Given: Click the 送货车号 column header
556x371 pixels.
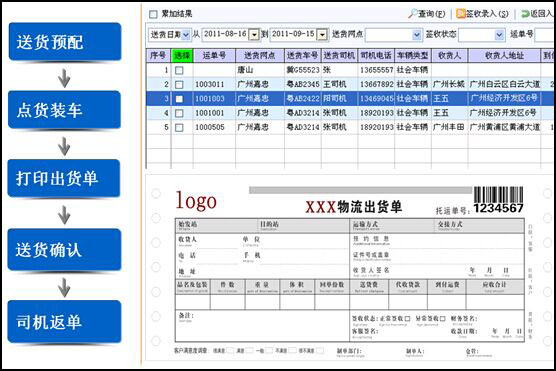Looking at the screenshot, I should click(302, 55).
